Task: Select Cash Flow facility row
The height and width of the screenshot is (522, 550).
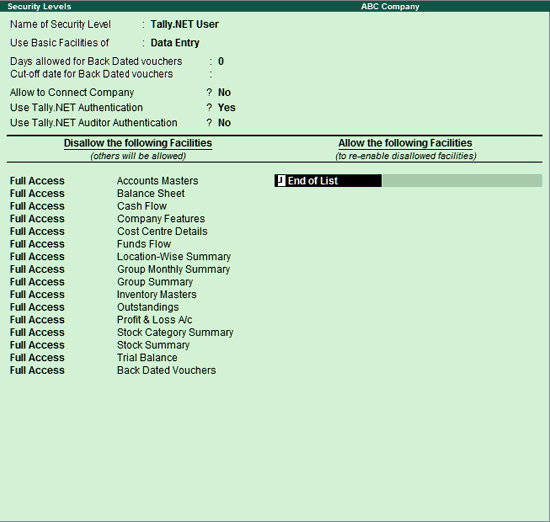Action: 142,206
